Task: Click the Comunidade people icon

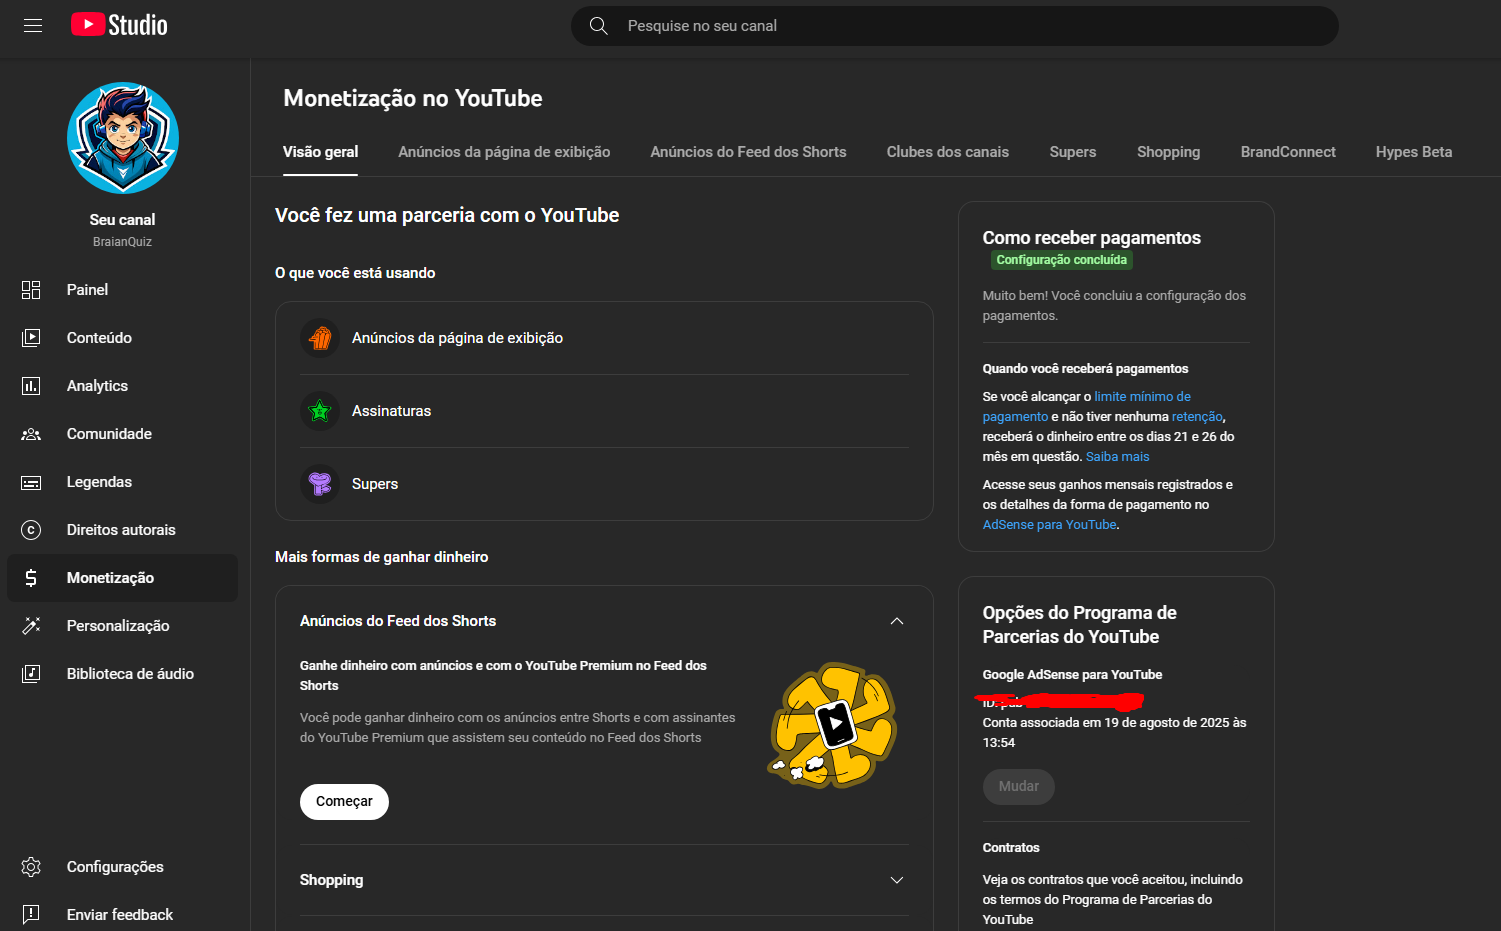Action: point(31,434)
